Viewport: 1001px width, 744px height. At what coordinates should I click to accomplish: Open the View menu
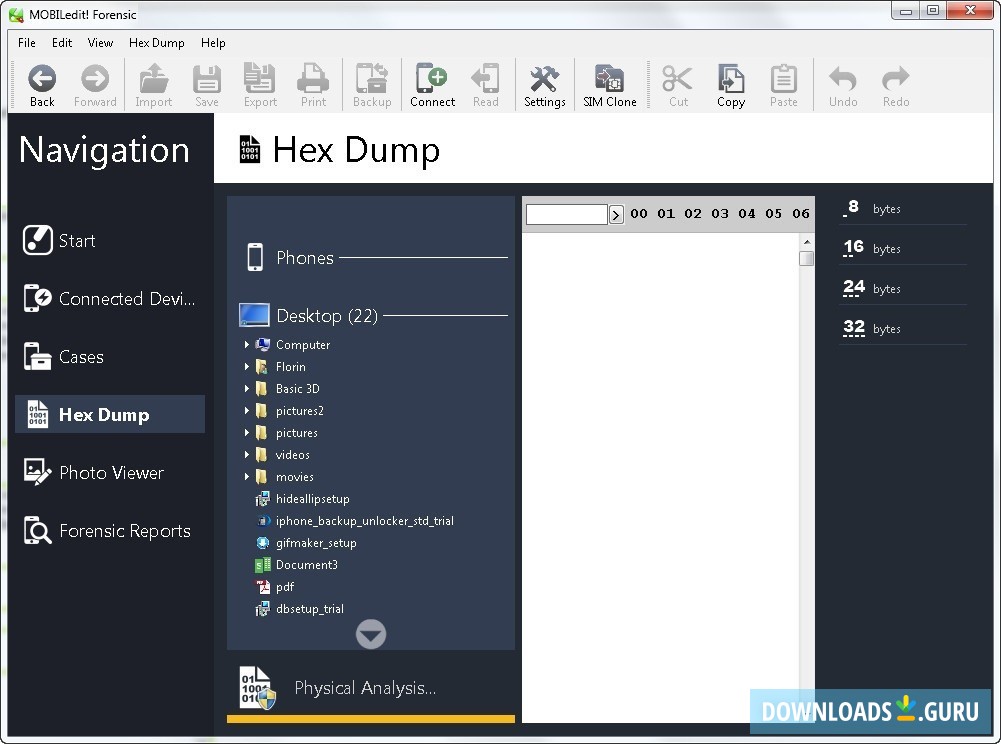tap(100, 43)
